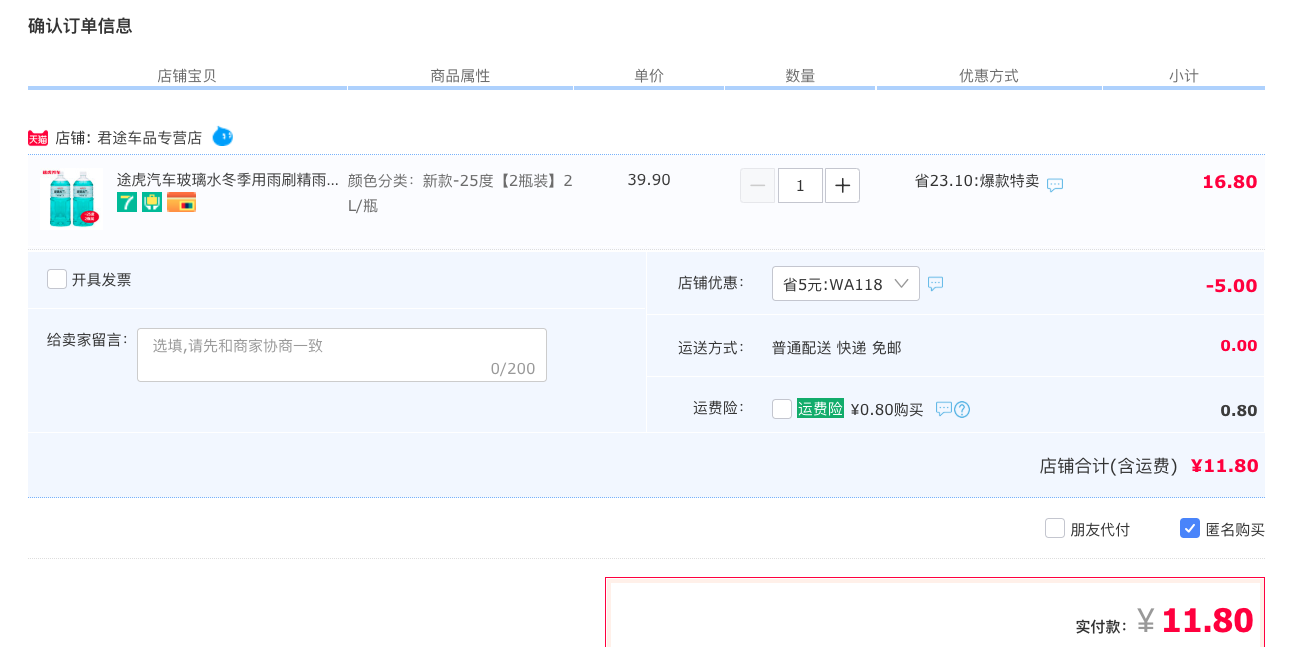Viewport: 1315px width, 647px height.
Task: Check the 朋友代付 friend-pay checkbox
Action: click(1055, 528)
